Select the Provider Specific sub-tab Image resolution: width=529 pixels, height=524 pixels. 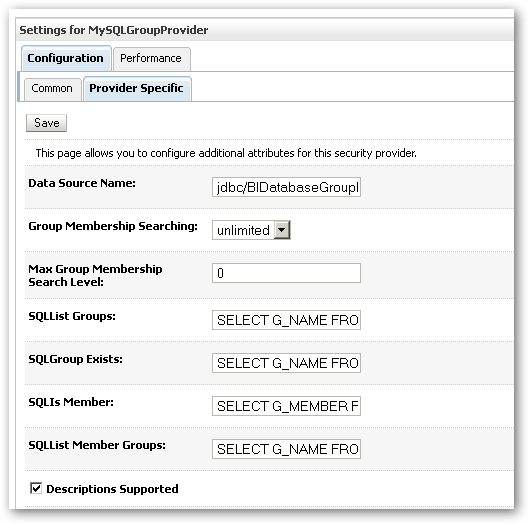137,89
